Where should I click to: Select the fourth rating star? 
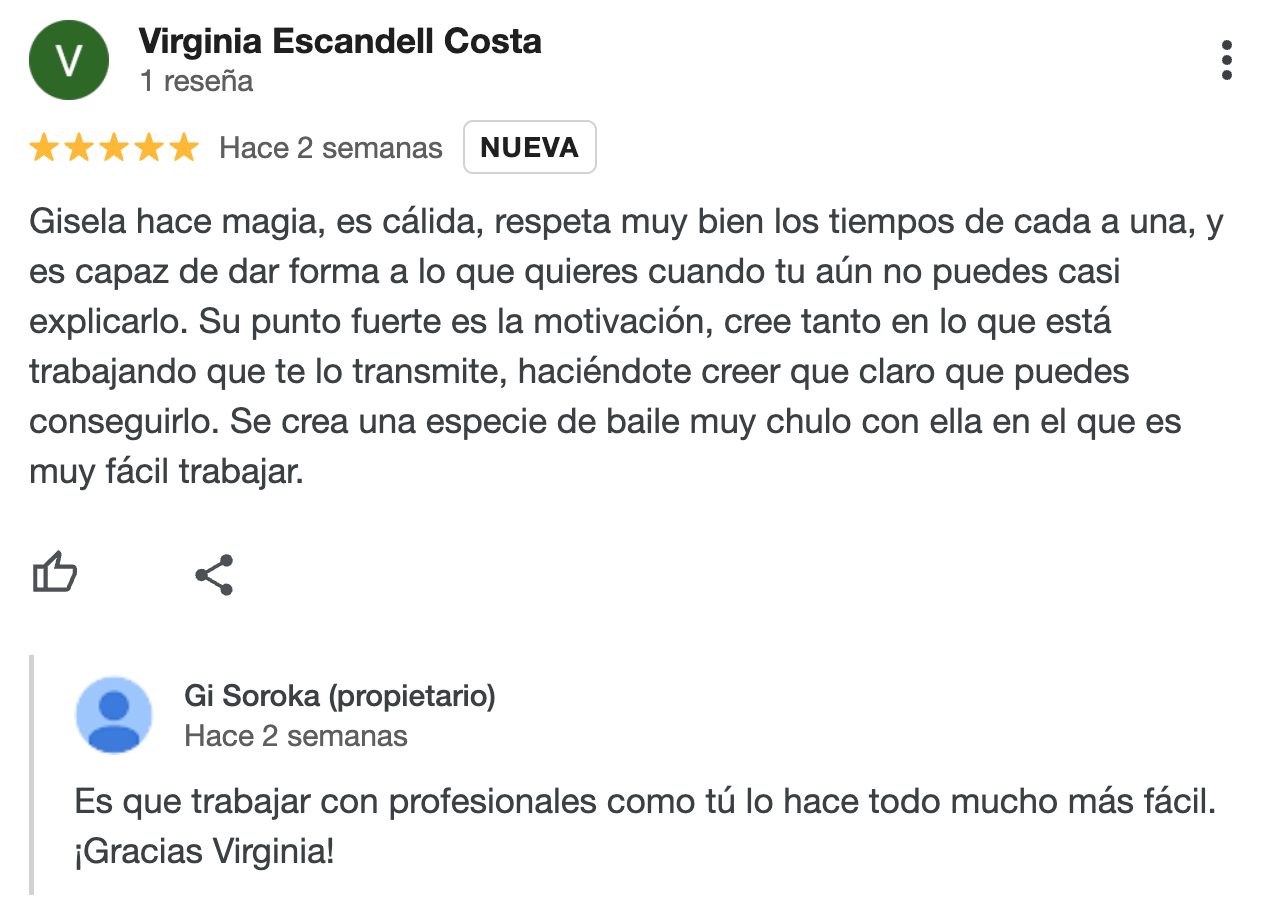(x=149, y=148)
